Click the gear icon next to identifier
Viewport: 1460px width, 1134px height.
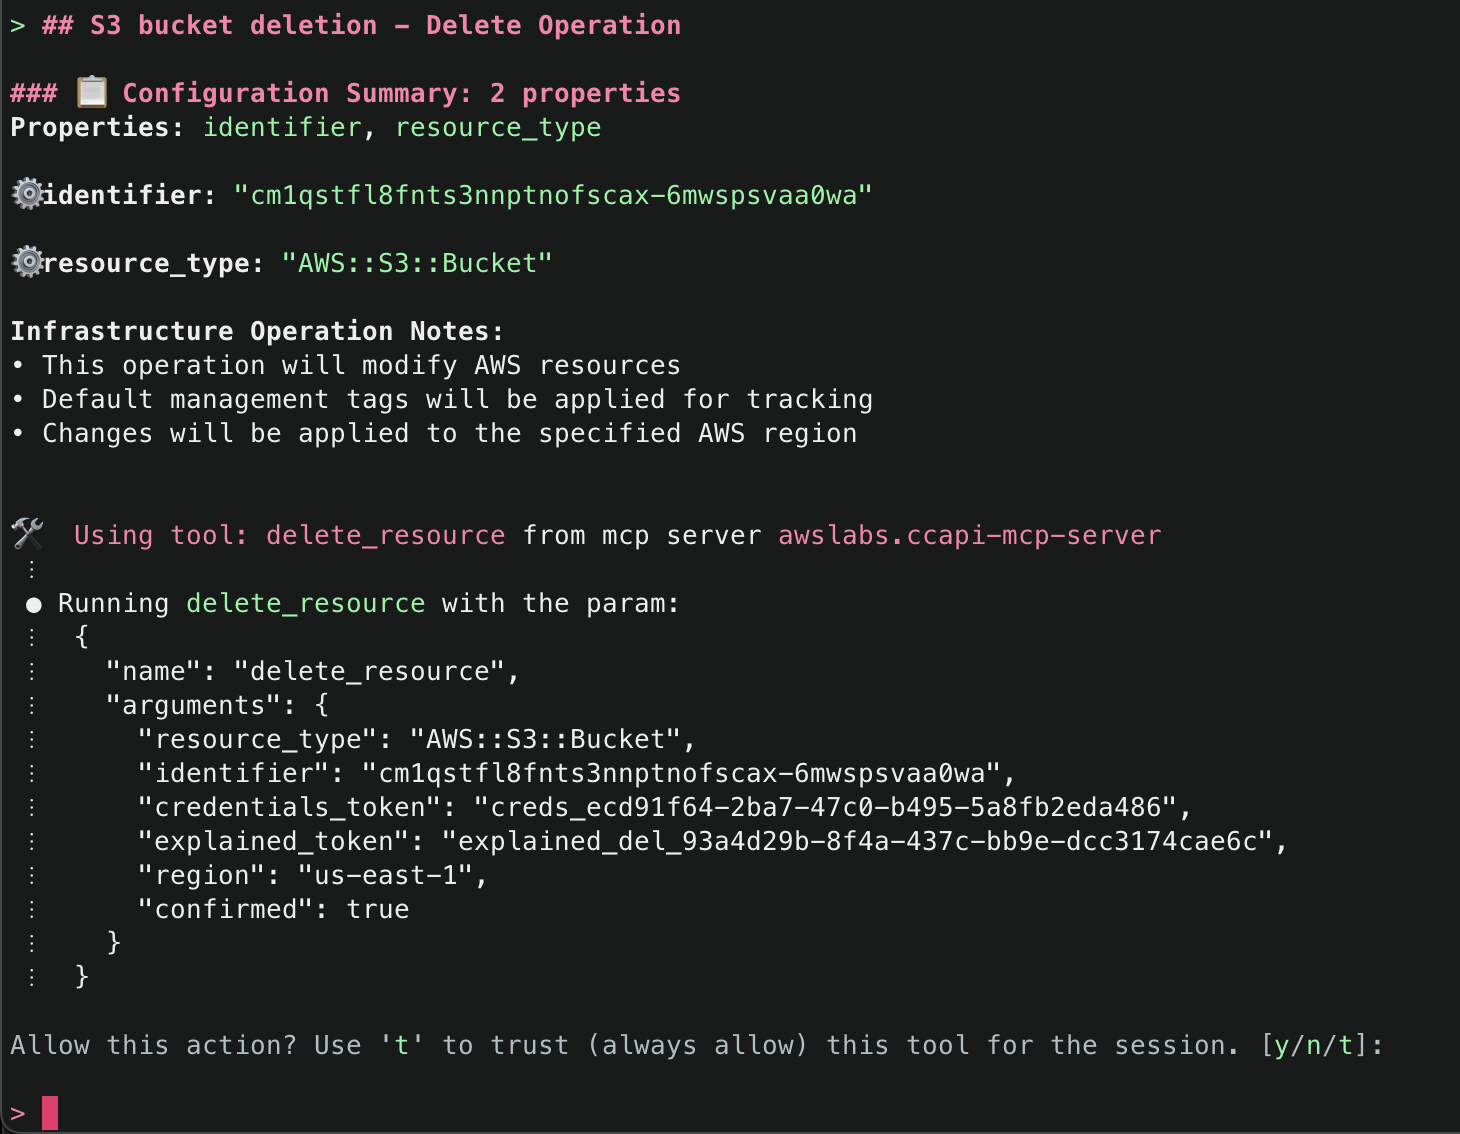point(27,194)
